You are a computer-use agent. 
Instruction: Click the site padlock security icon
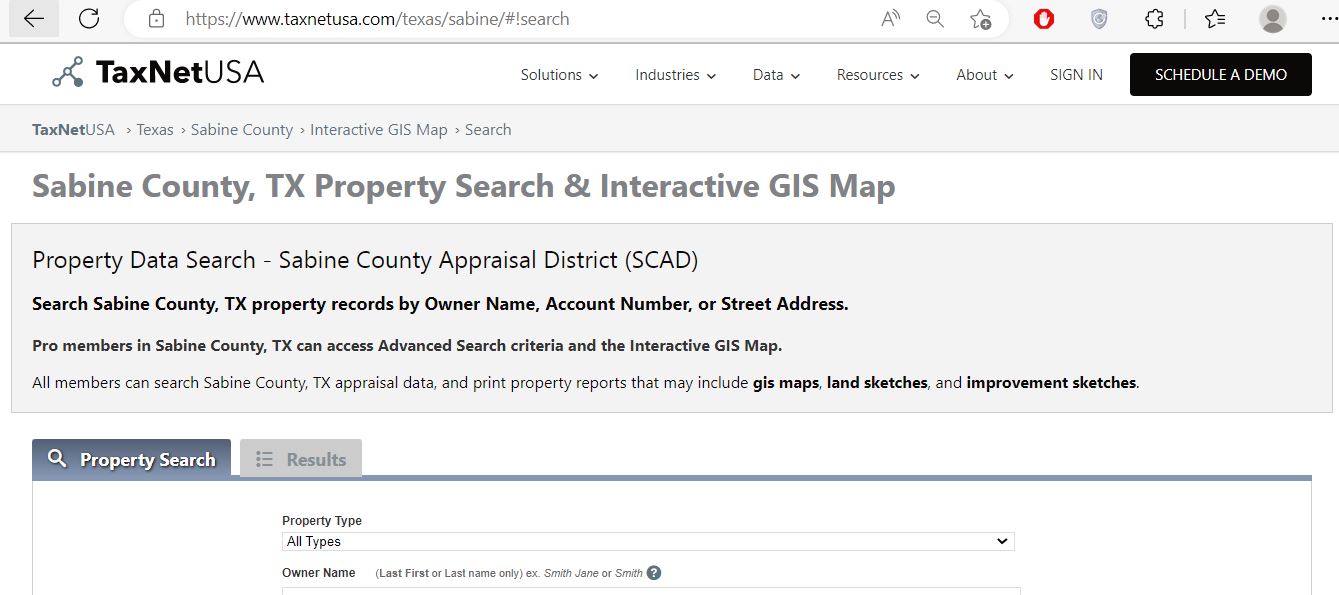(x=156, y=19)
